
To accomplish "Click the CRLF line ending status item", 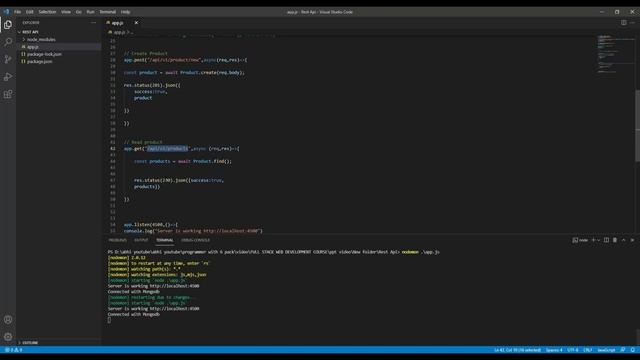I will point(587,350).
